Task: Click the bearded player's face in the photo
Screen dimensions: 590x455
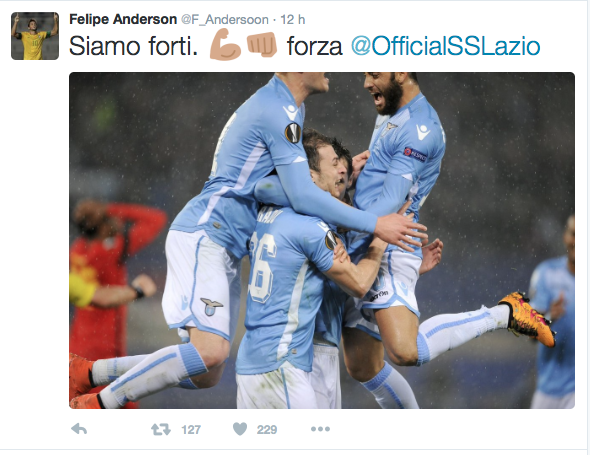Action: point(386,92)
